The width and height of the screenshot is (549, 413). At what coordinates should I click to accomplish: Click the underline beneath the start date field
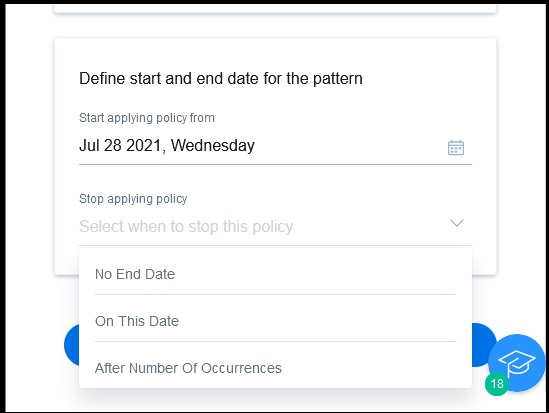[x=275, y=164]
